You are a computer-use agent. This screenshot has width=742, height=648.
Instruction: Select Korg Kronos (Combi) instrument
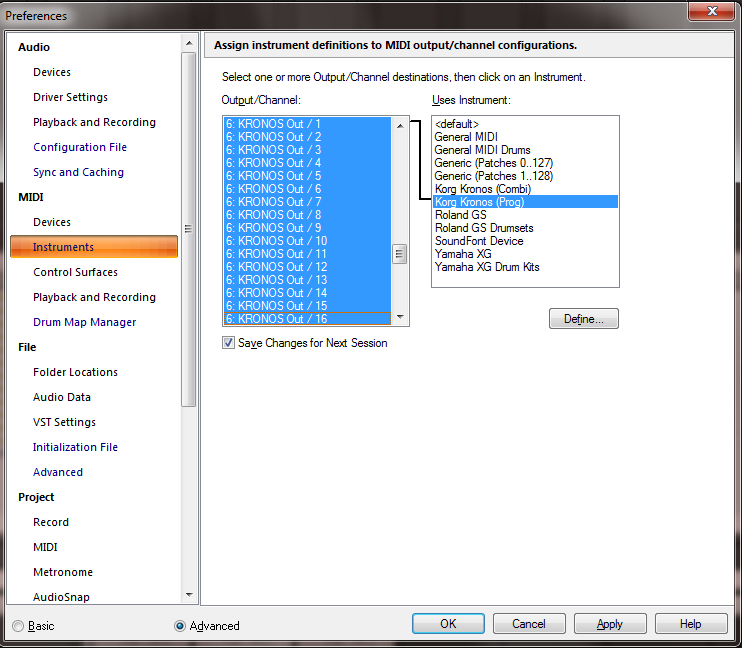click(x=525, y=189)
